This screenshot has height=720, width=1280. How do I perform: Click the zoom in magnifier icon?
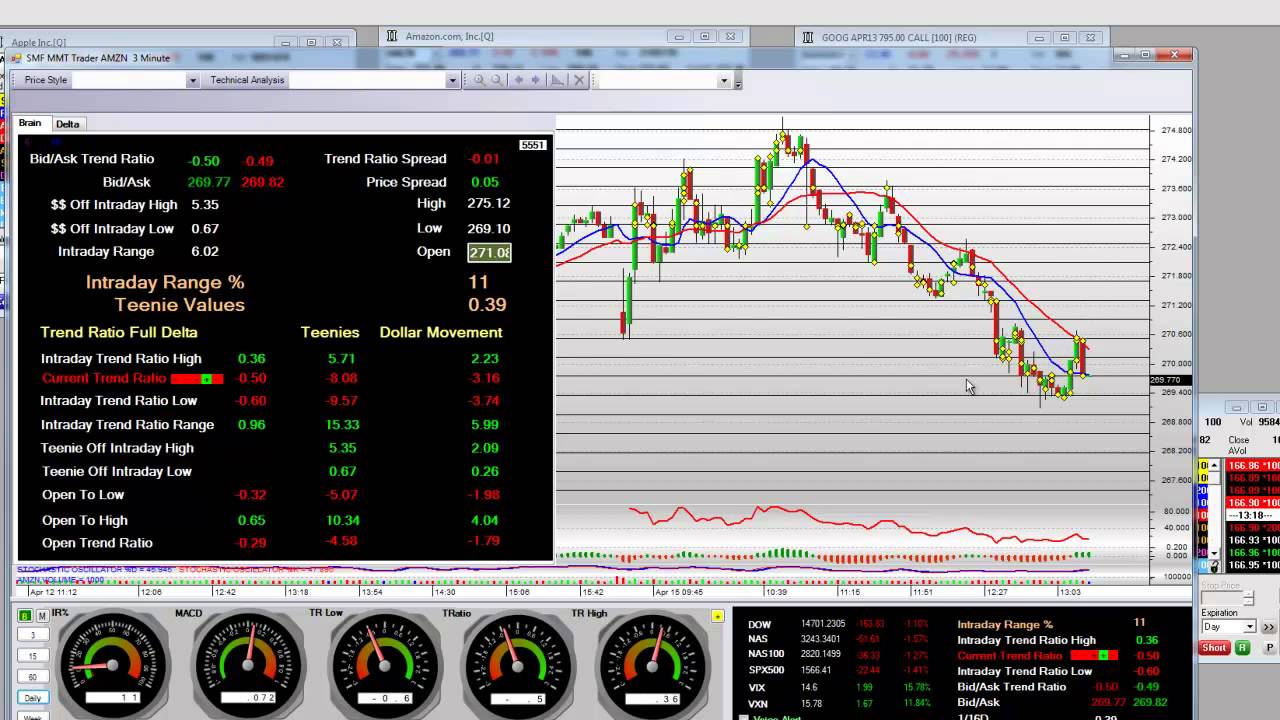(x=479, y=80)
